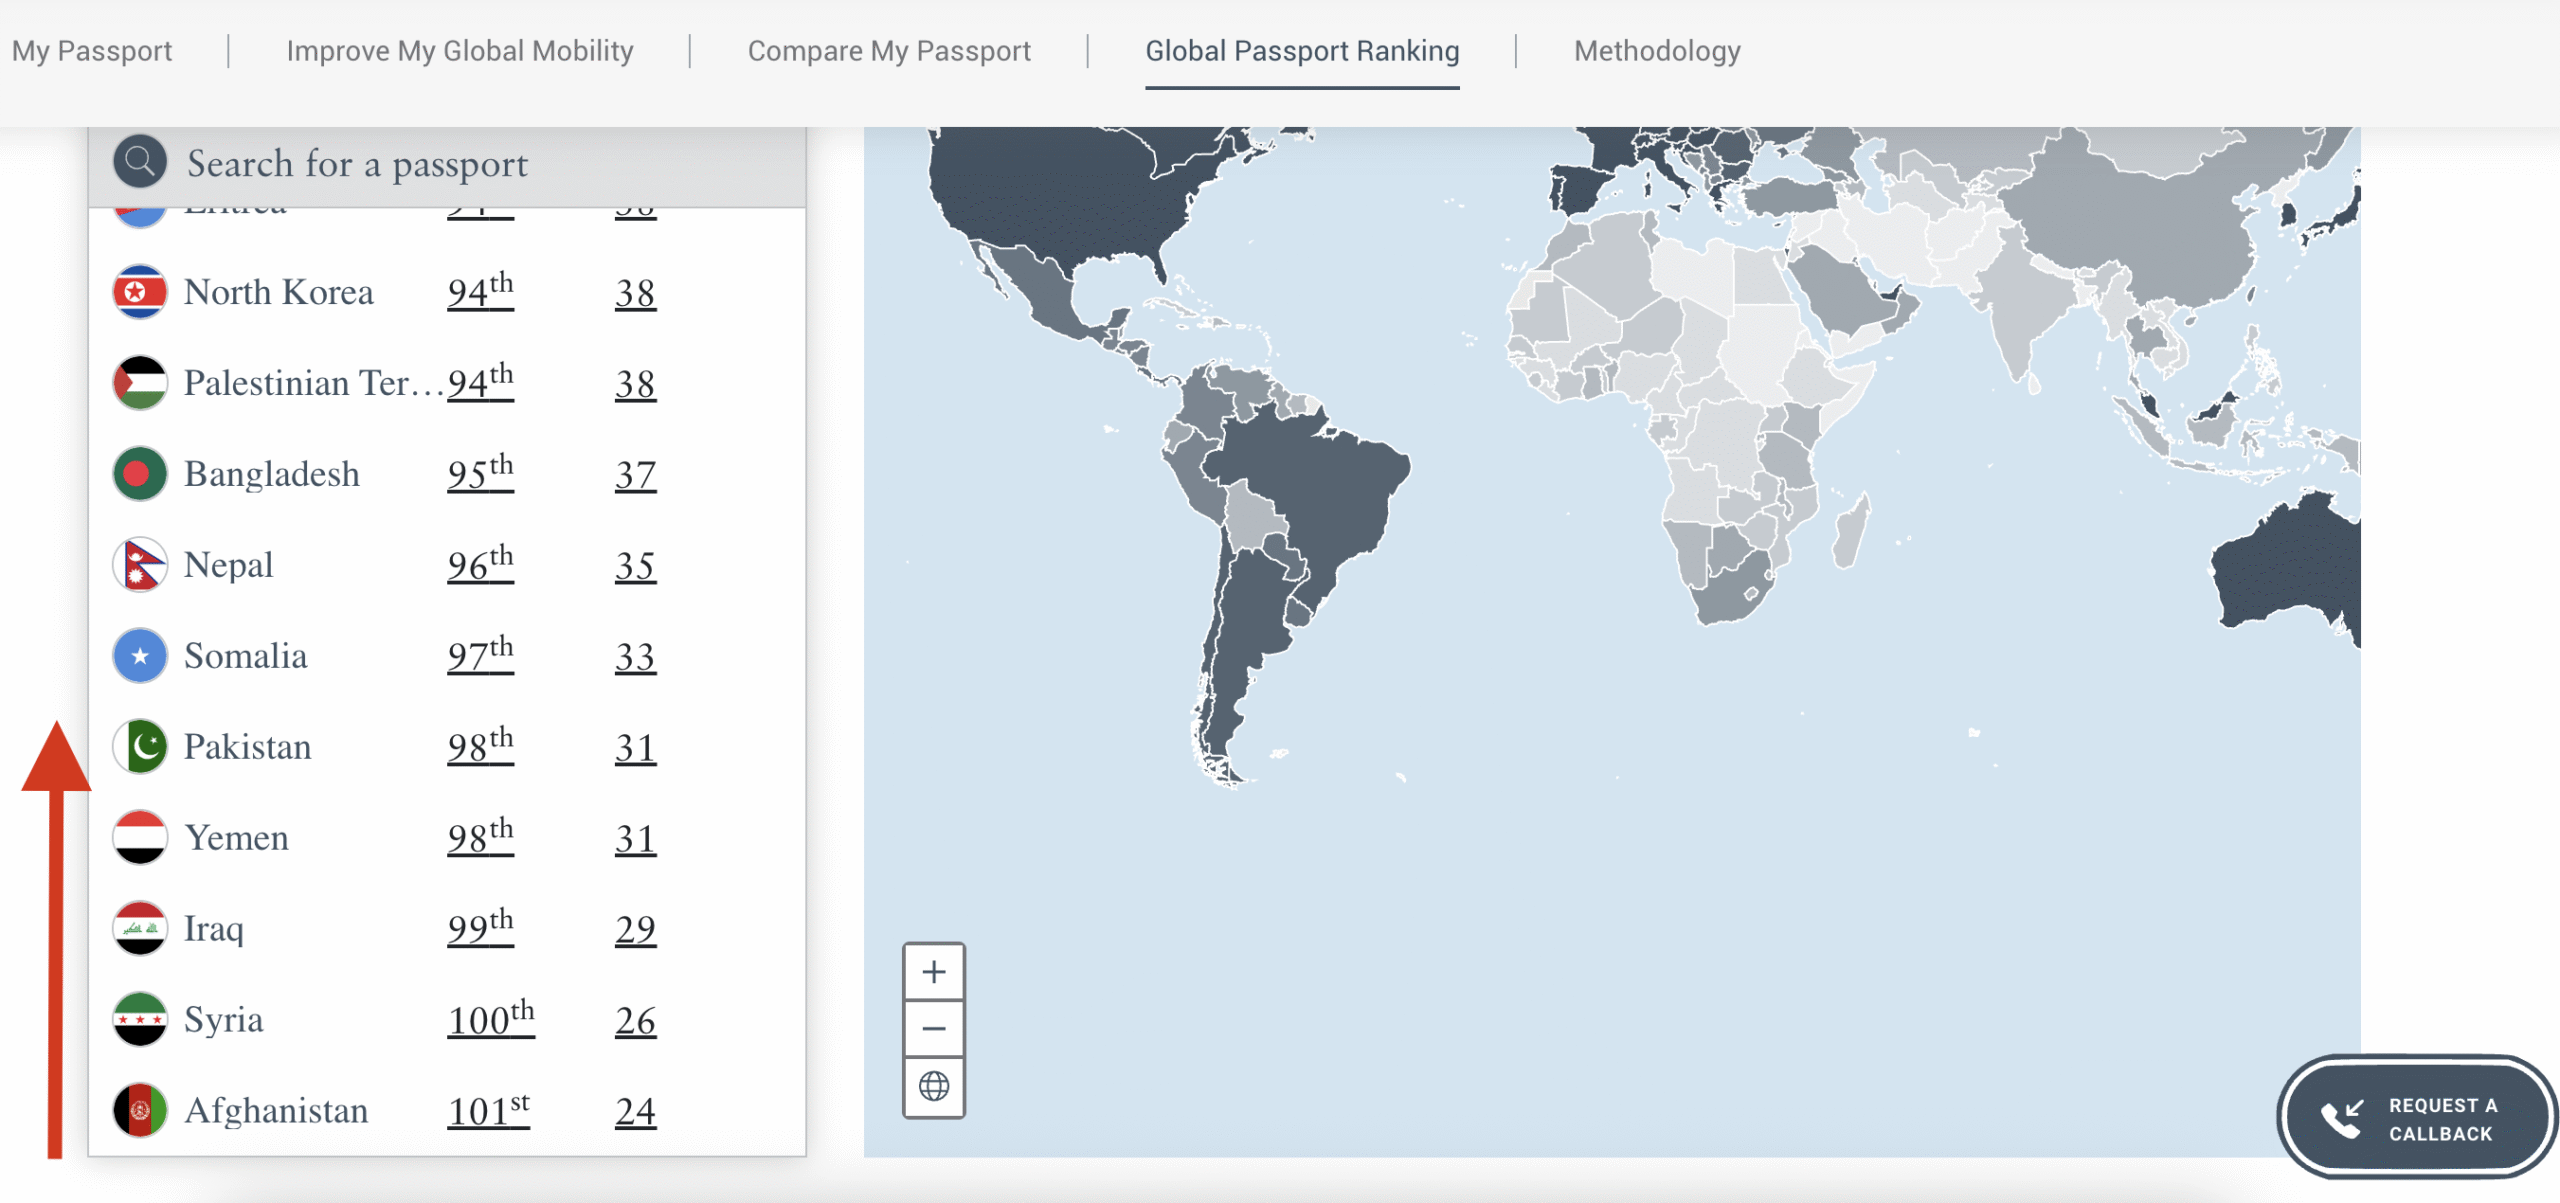Screen dimensions: 2560x1203
Task: Open Syria's 100th rank link
Action: (x=490, y=1020)
